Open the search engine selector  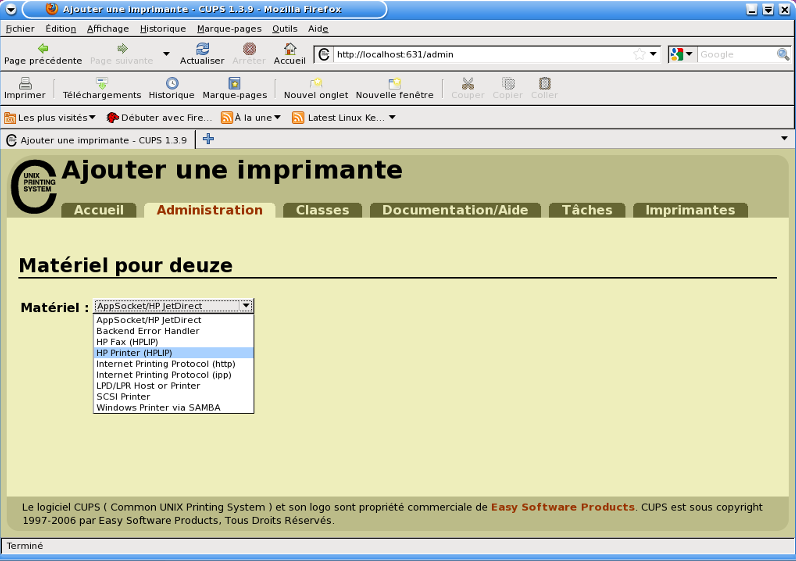(x=681, y=54)
